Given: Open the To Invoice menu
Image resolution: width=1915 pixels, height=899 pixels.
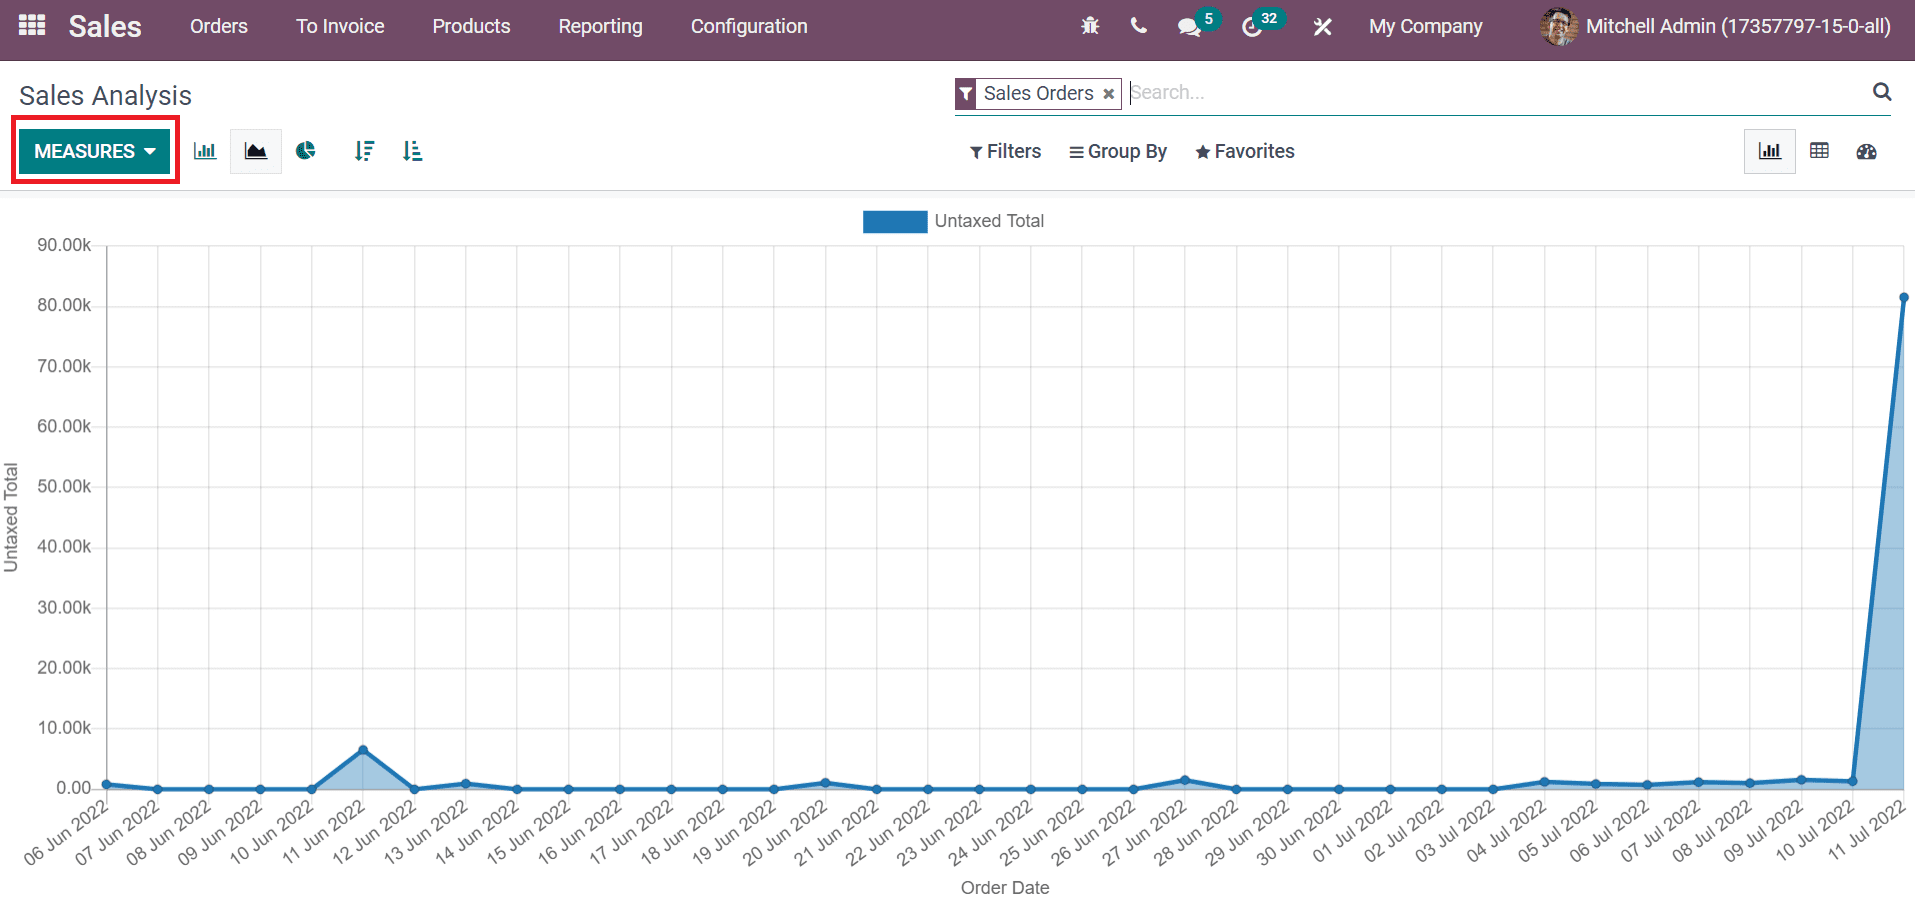Looking at the screenshot, I should [340, 26].
